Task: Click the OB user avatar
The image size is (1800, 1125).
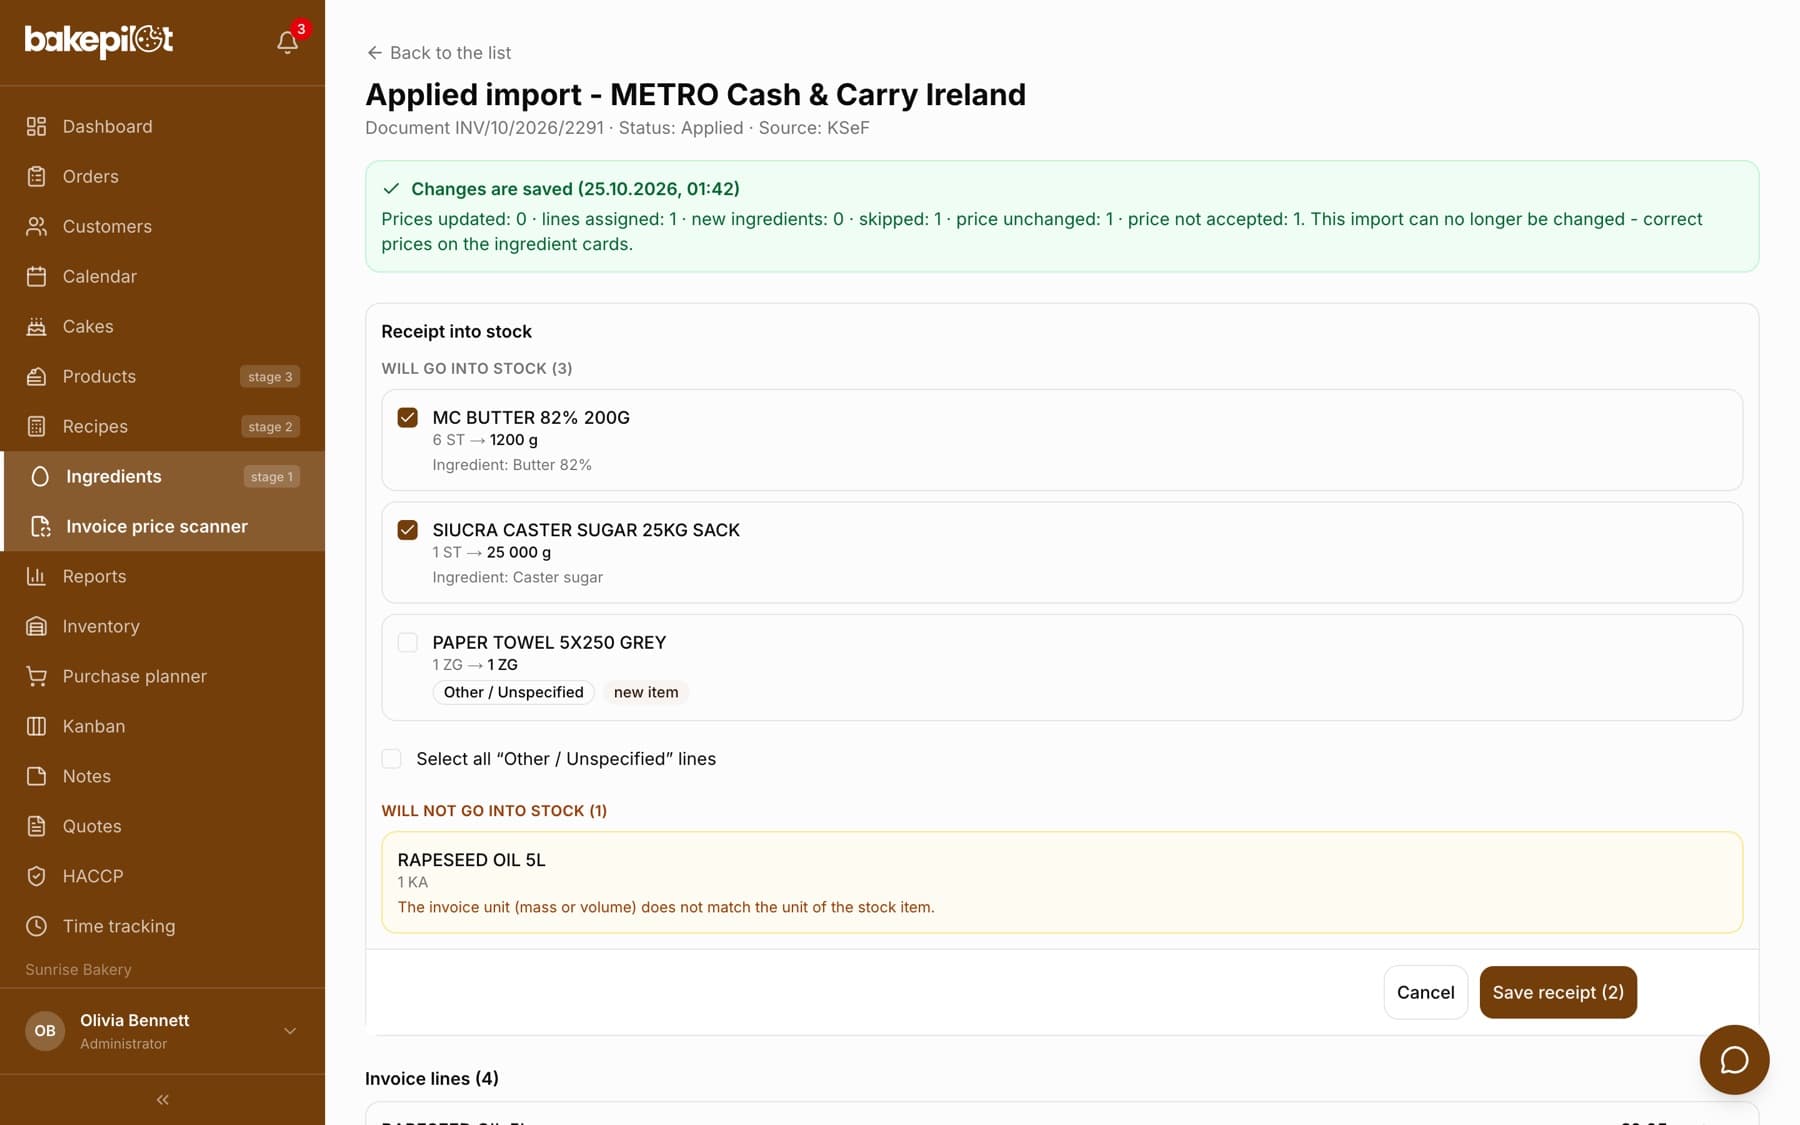Action: [x=45, y=1031]
